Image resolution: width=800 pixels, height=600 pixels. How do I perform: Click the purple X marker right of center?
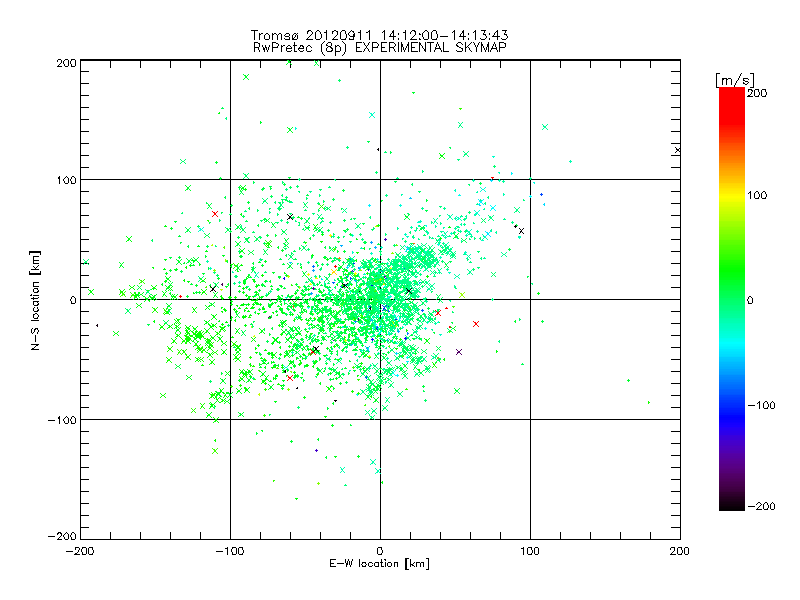pos(459,352)
